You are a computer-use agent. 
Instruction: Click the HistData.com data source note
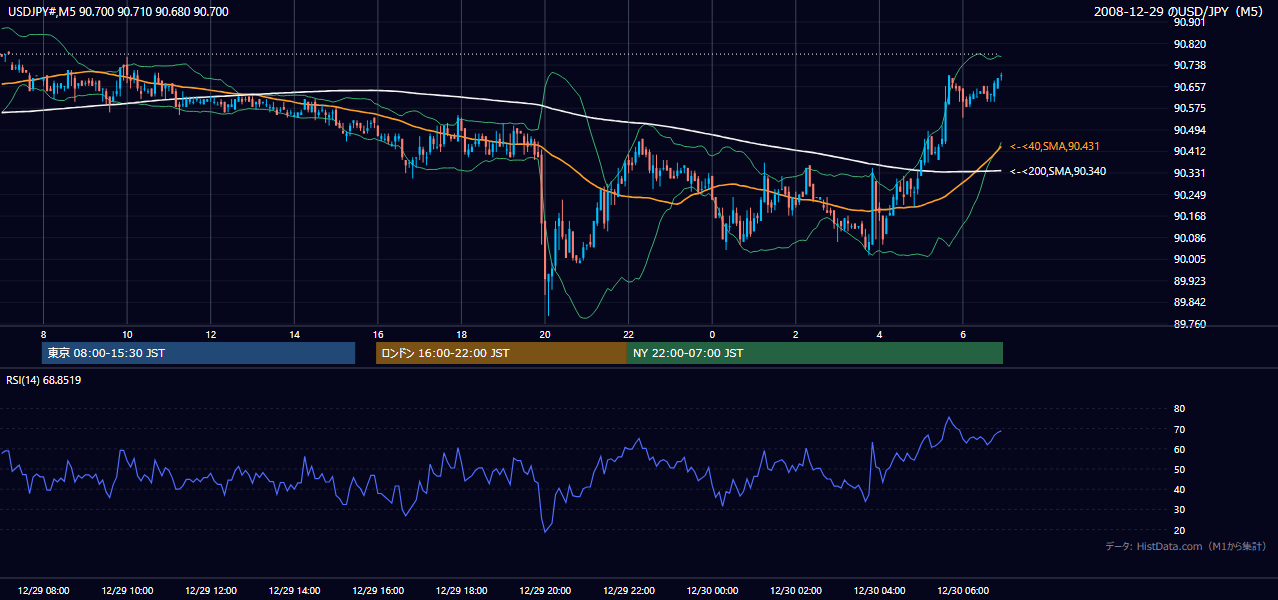click(1186, 546)
